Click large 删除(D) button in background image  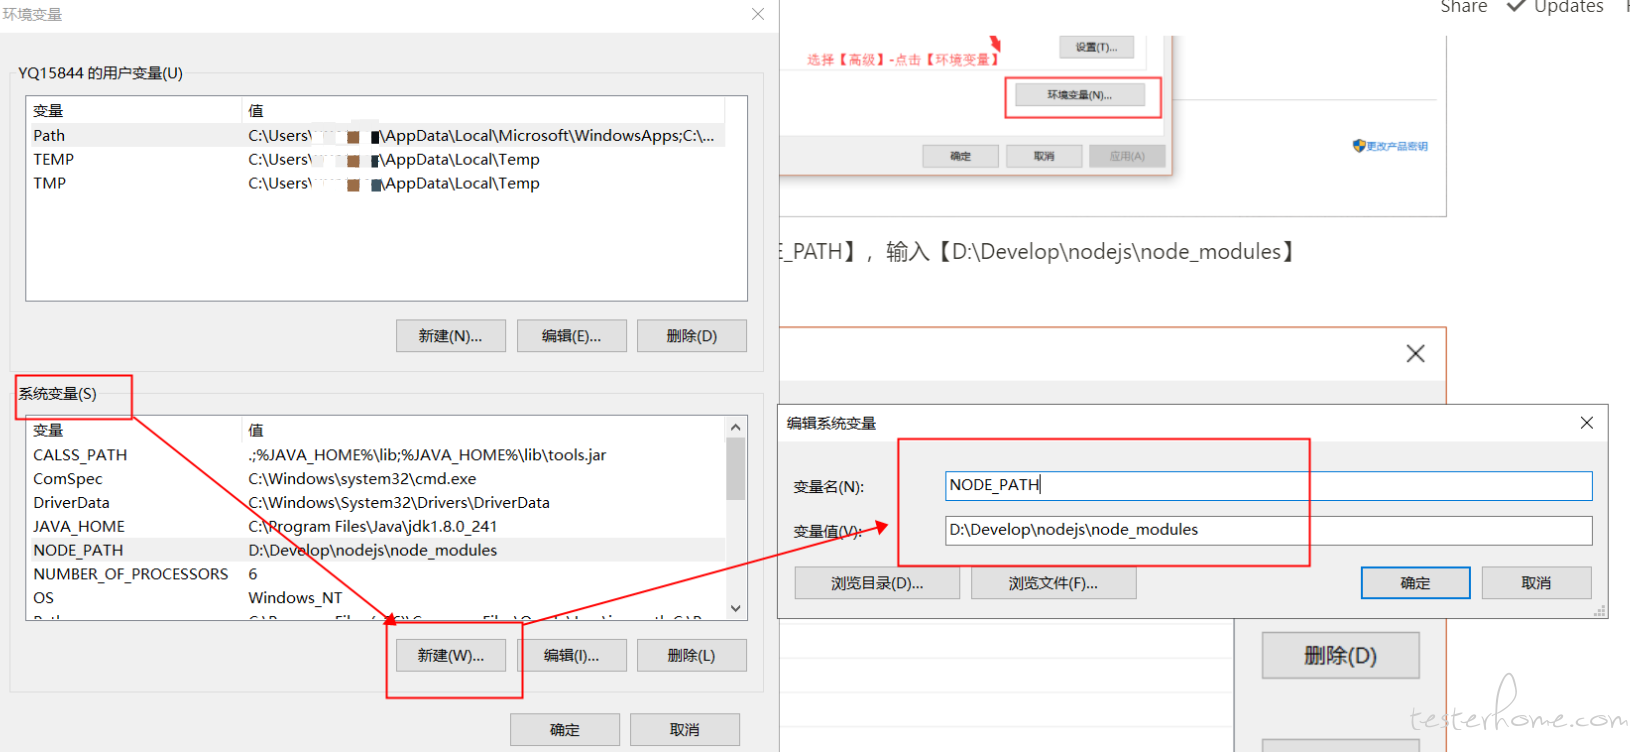pyautogui.click(x=1340, y=656)
